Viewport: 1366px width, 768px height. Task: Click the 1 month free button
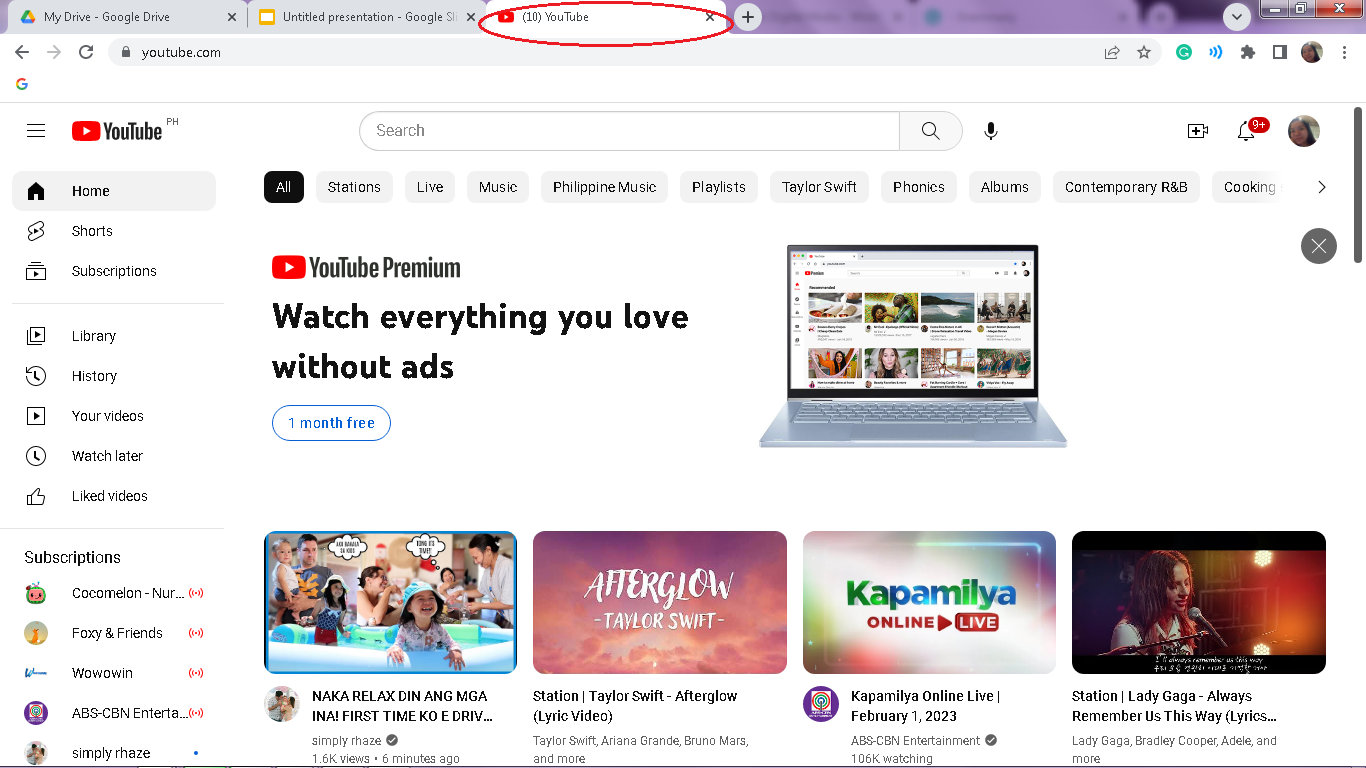tap(331, 423)
